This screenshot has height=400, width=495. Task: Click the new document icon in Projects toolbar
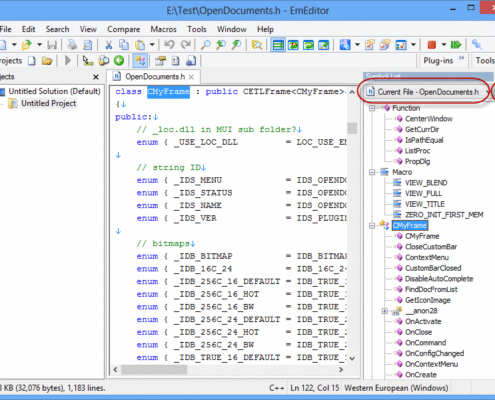pyautogui.click(x=32, y=61)
